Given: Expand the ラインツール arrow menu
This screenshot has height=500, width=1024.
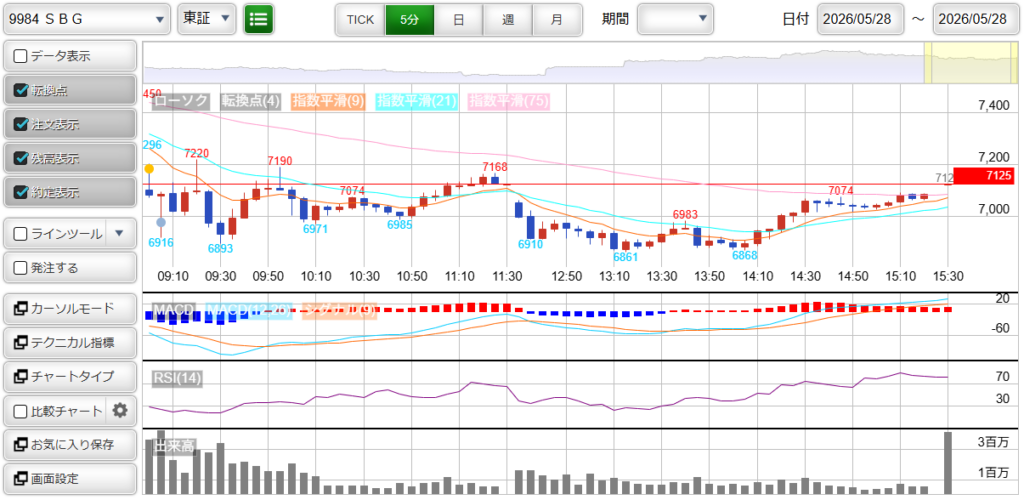Looking at the screenshot, I should [119, 234].
